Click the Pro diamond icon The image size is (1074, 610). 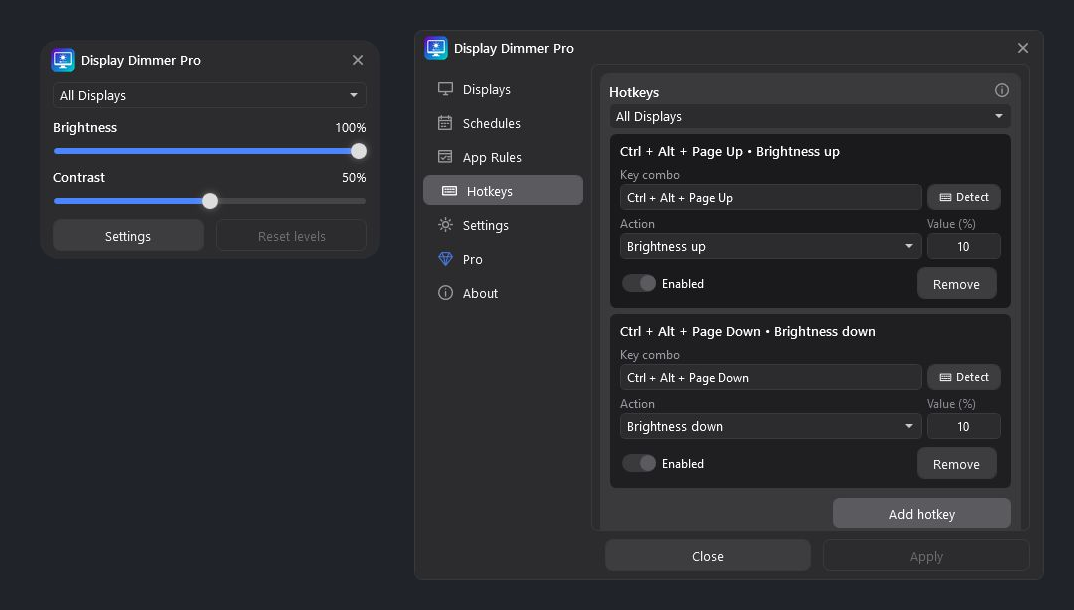[x=445, y=259]
